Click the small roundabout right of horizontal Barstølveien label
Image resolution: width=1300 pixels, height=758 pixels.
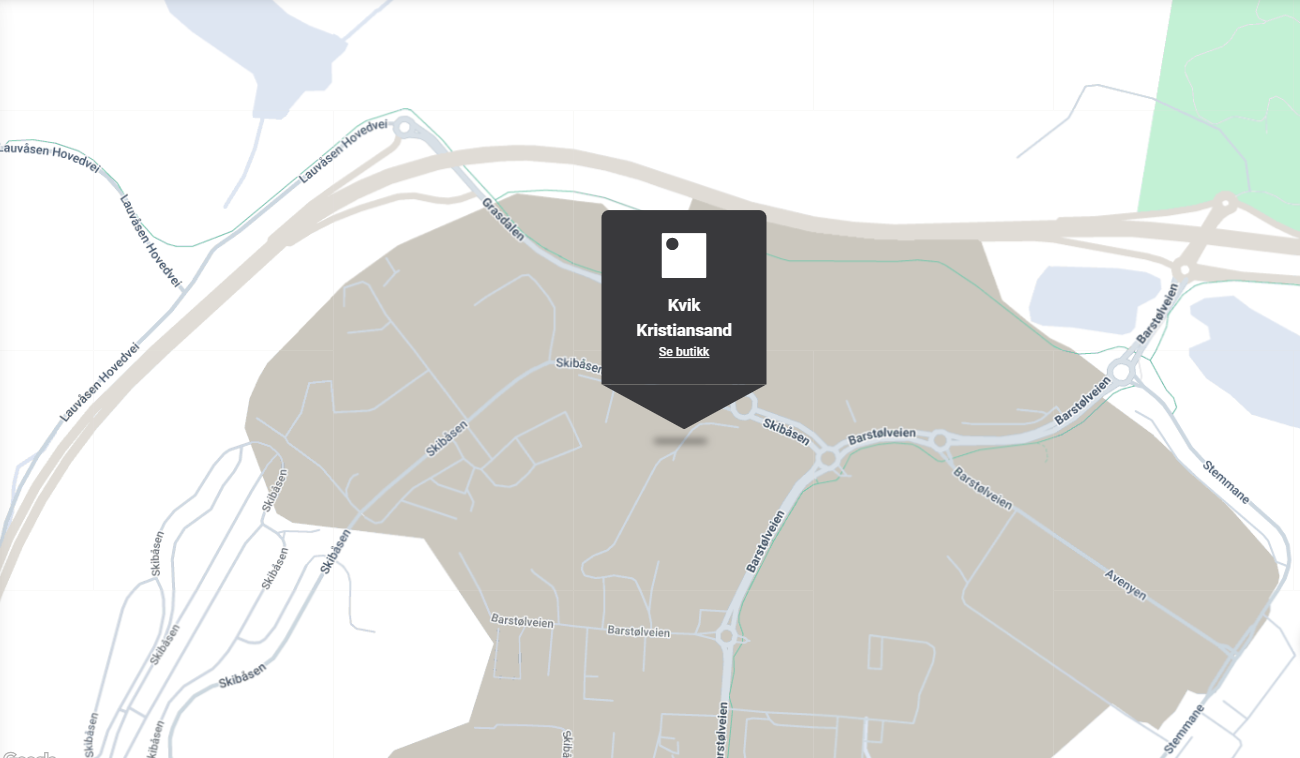pos(940,440)
